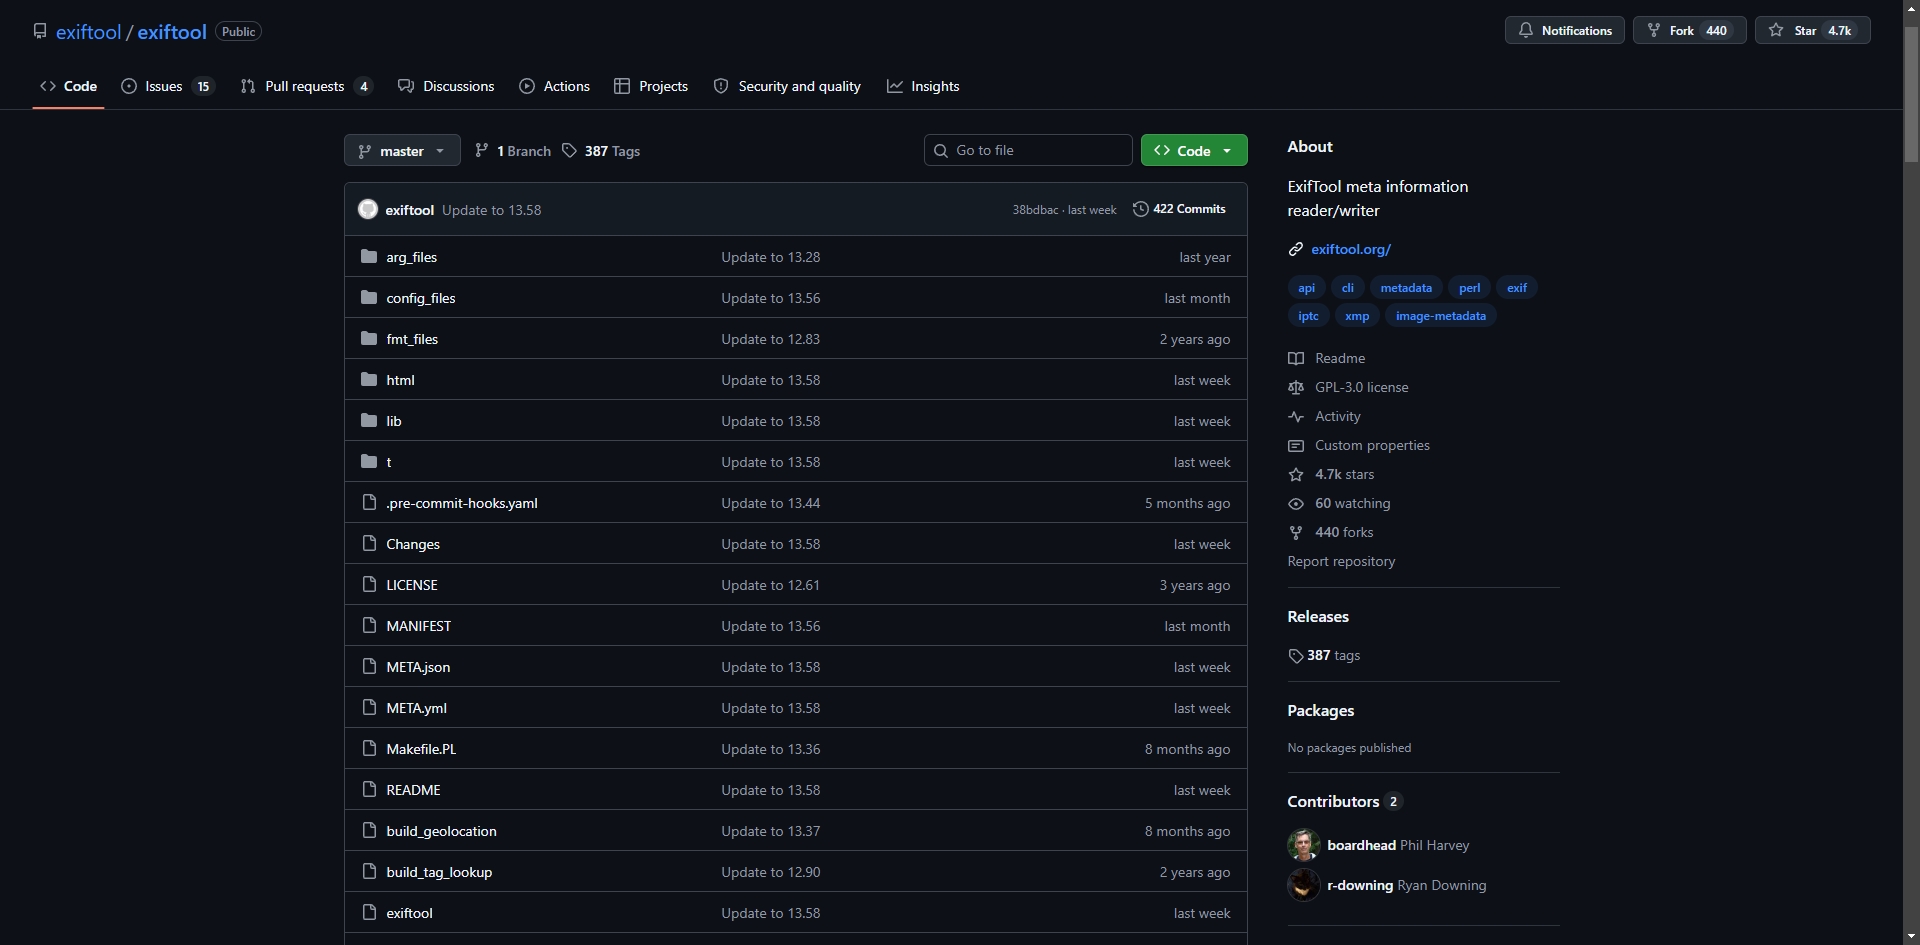View the Security and quality tab
The image size is (1920, 945).
(x=787, y=86)
